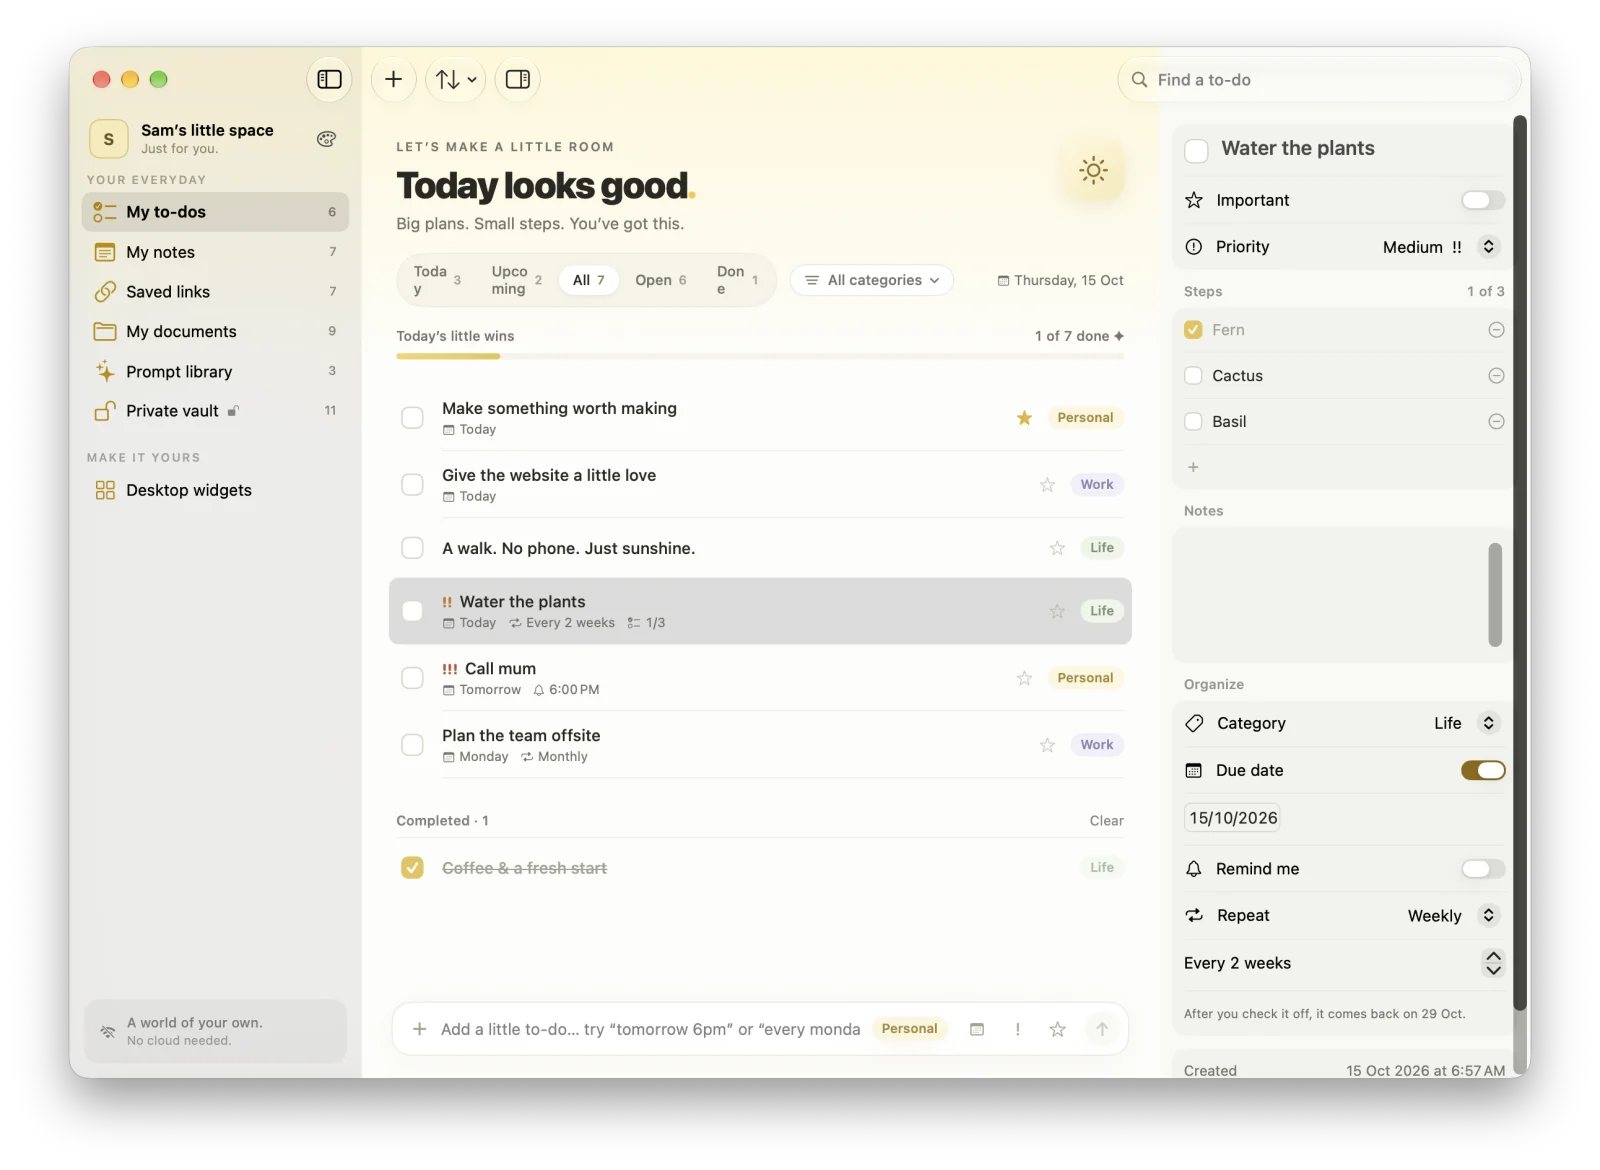Click the due date field showing 15/10/2026
The width and height of the screenshot is (1600, 1170).
(x=1233, y=818)
